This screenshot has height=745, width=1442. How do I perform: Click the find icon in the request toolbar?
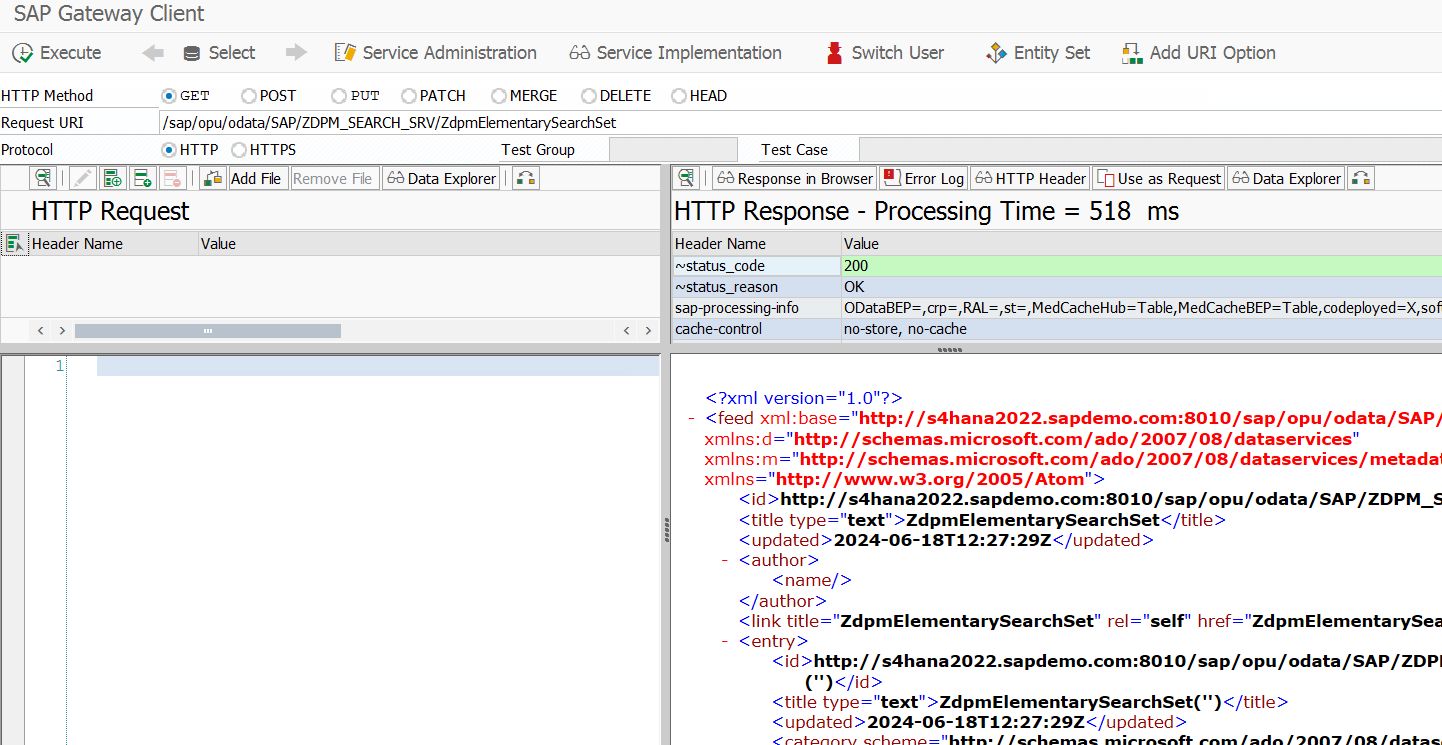coord(42,178)
